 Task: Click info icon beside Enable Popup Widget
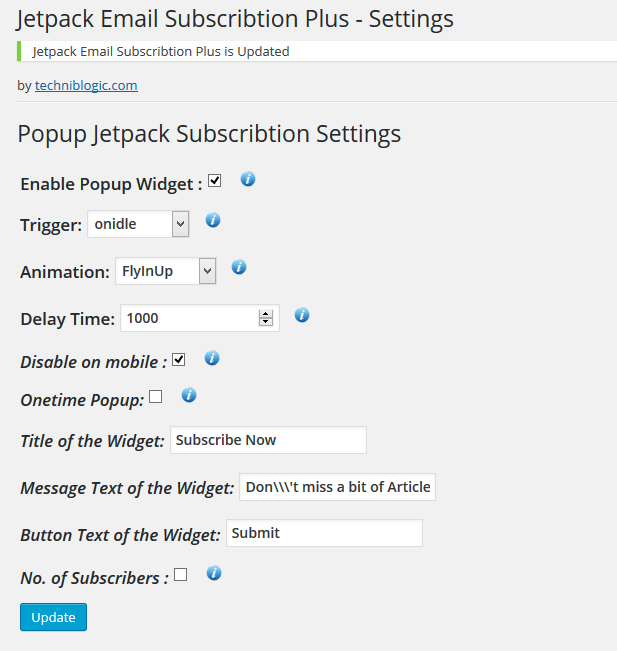pyautogui.click(x=248, y=179)
